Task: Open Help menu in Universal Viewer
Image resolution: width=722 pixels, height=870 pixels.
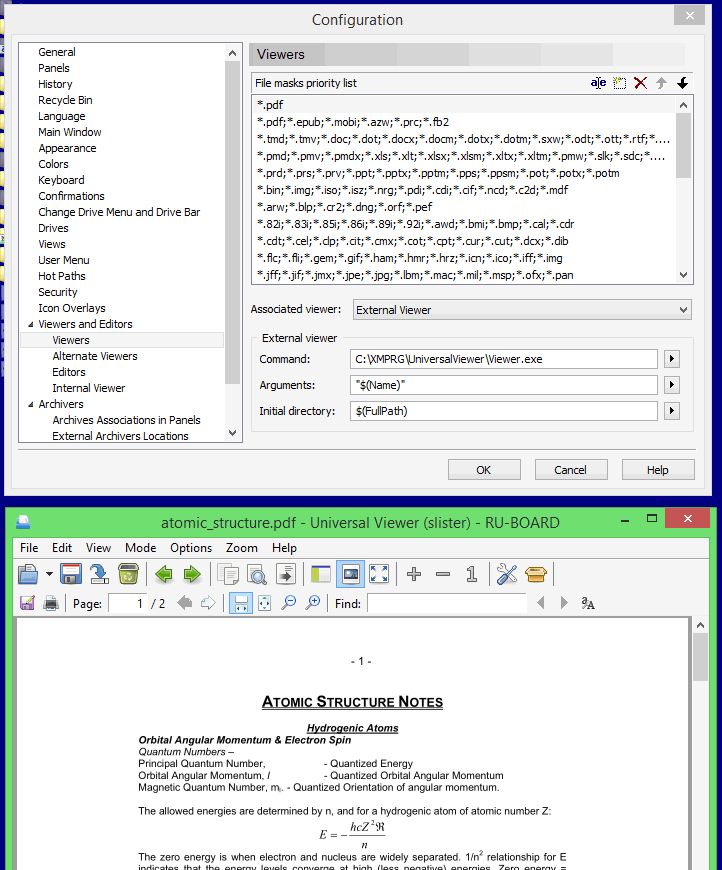Action: coord(284,548)
